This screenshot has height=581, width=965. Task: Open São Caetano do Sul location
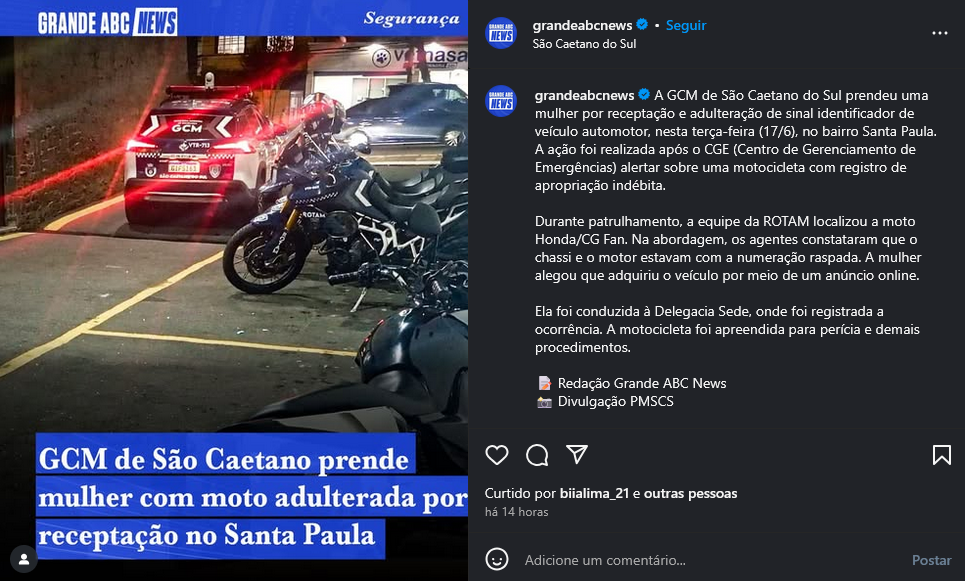584,44
